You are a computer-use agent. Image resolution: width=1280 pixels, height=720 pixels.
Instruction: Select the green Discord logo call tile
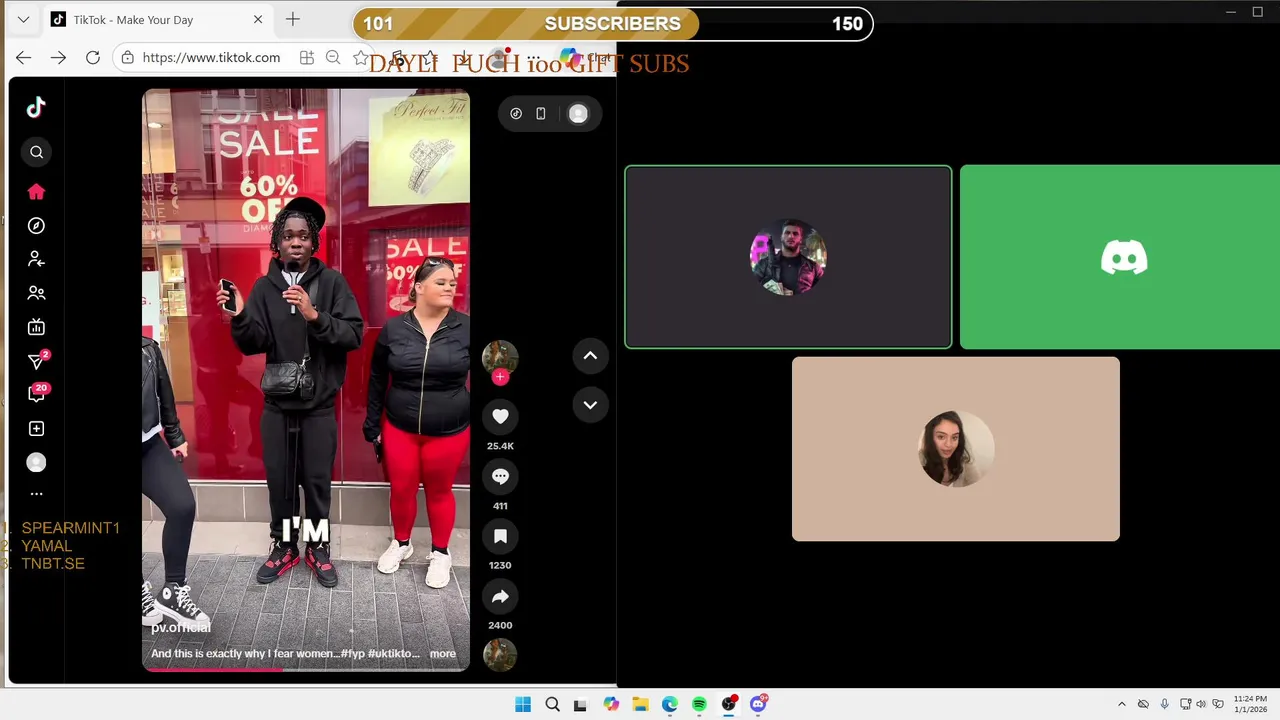[x=1120, y=257]
